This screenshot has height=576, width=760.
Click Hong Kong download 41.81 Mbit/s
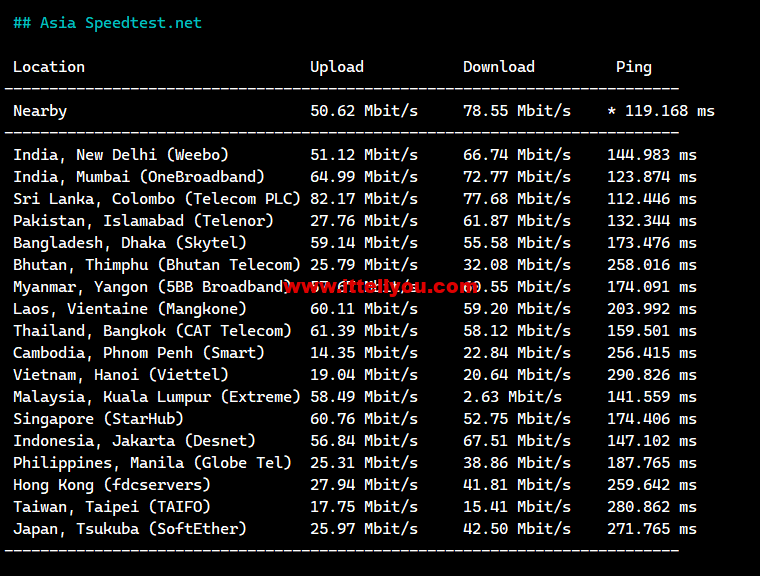click(x=517, y=485)
